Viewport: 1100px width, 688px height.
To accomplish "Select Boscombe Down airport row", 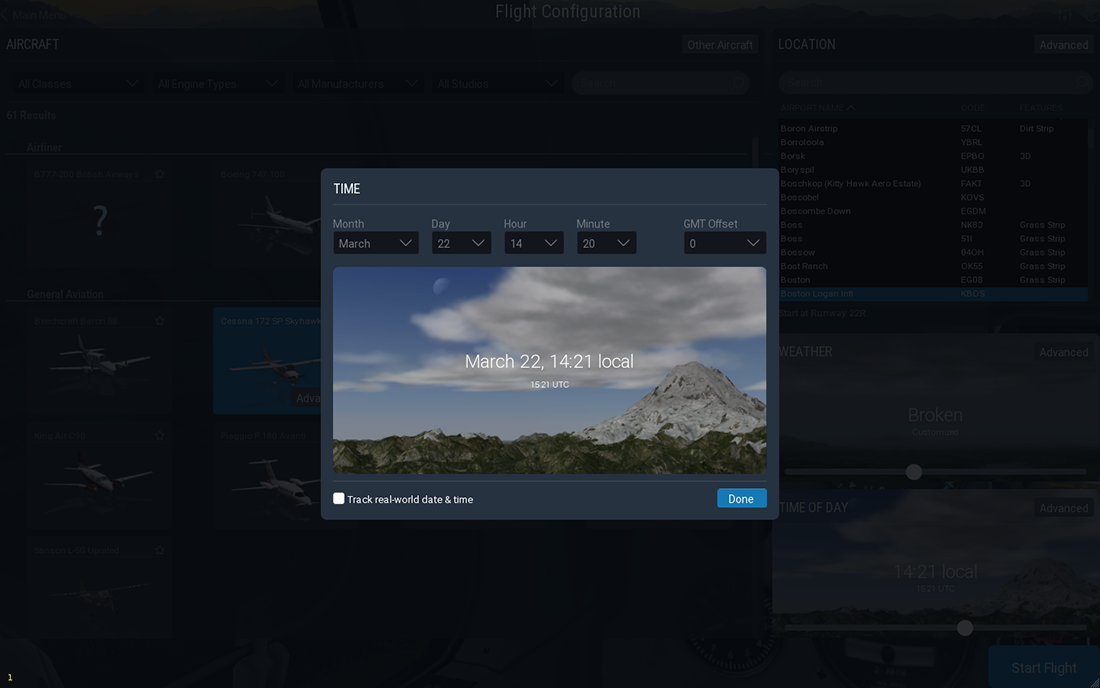I will coord(933,211).
